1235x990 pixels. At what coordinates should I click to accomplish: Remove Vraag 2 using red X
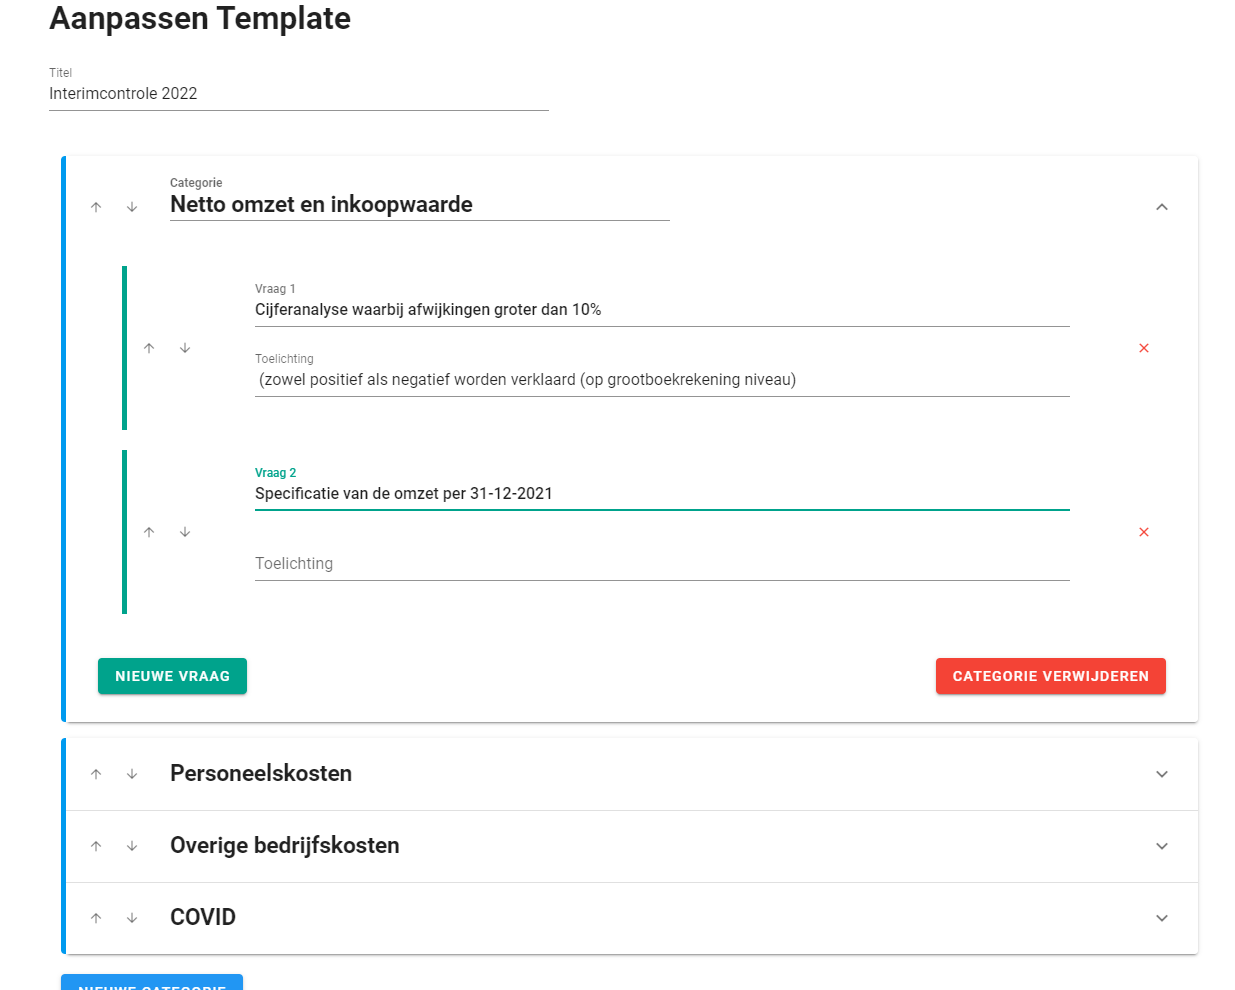pos(1144,532)
